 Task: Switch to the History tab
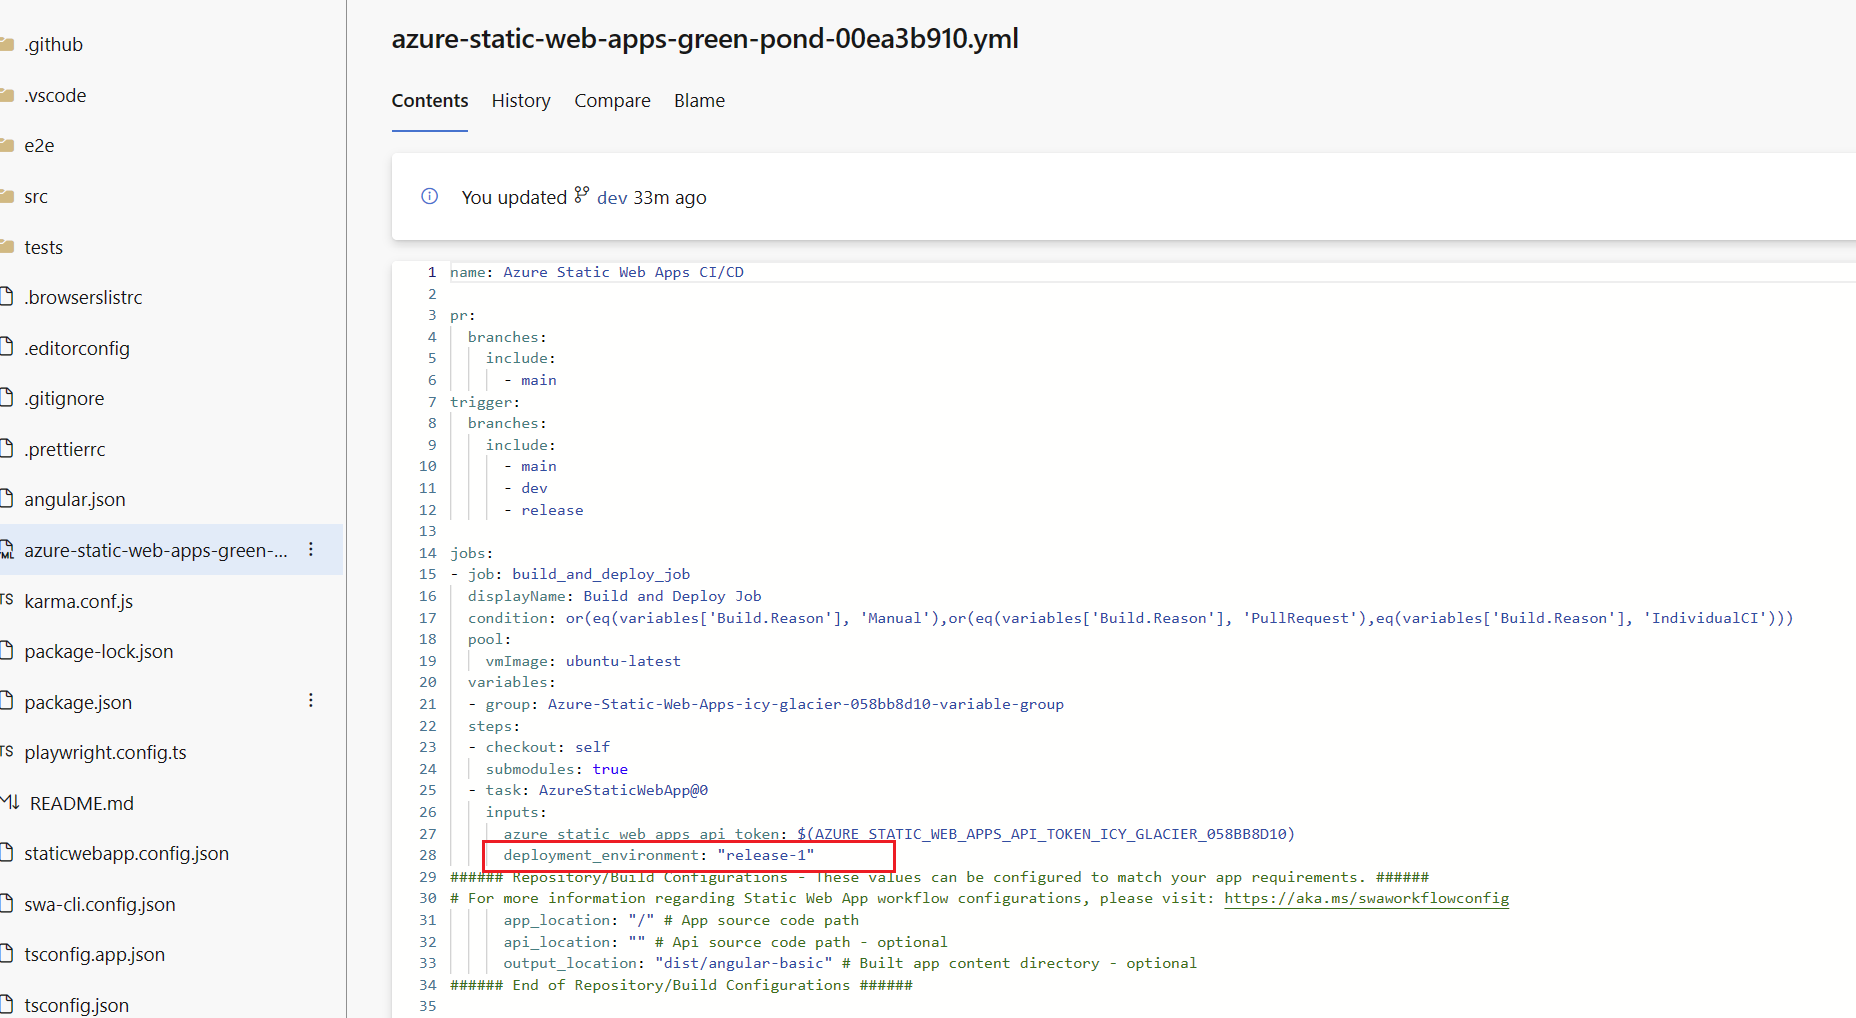pos(521,101)
